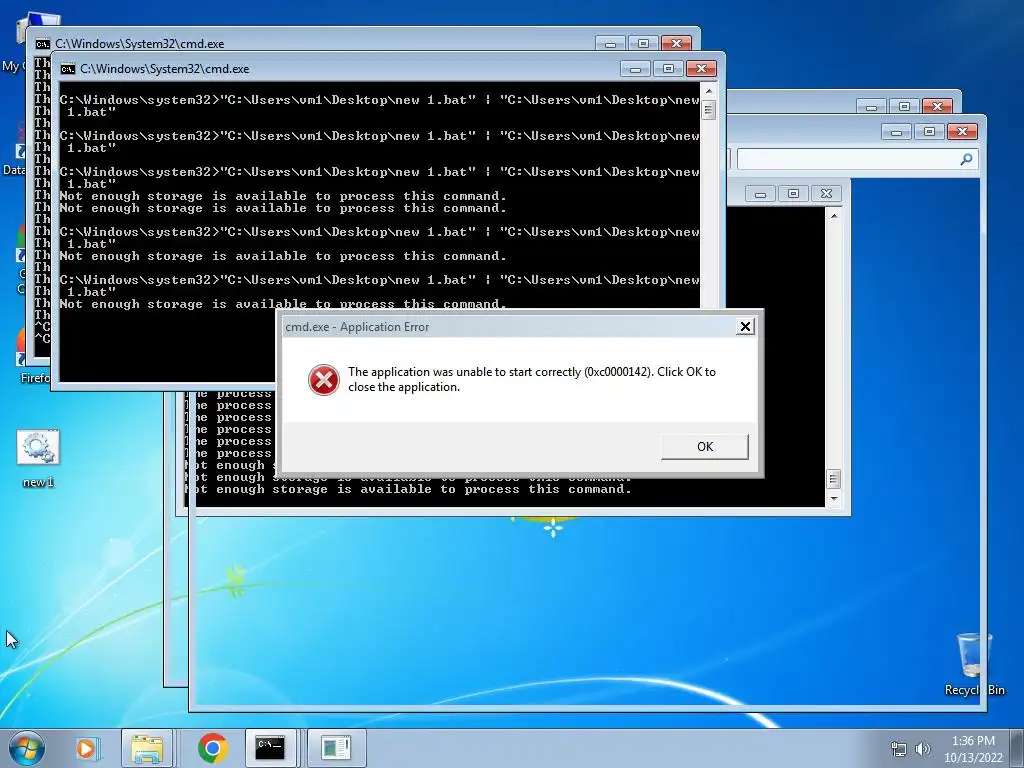The image size is (1024, 768).
Task: Open the Recycle Bin on the desktop
Action: pos(974,664)
